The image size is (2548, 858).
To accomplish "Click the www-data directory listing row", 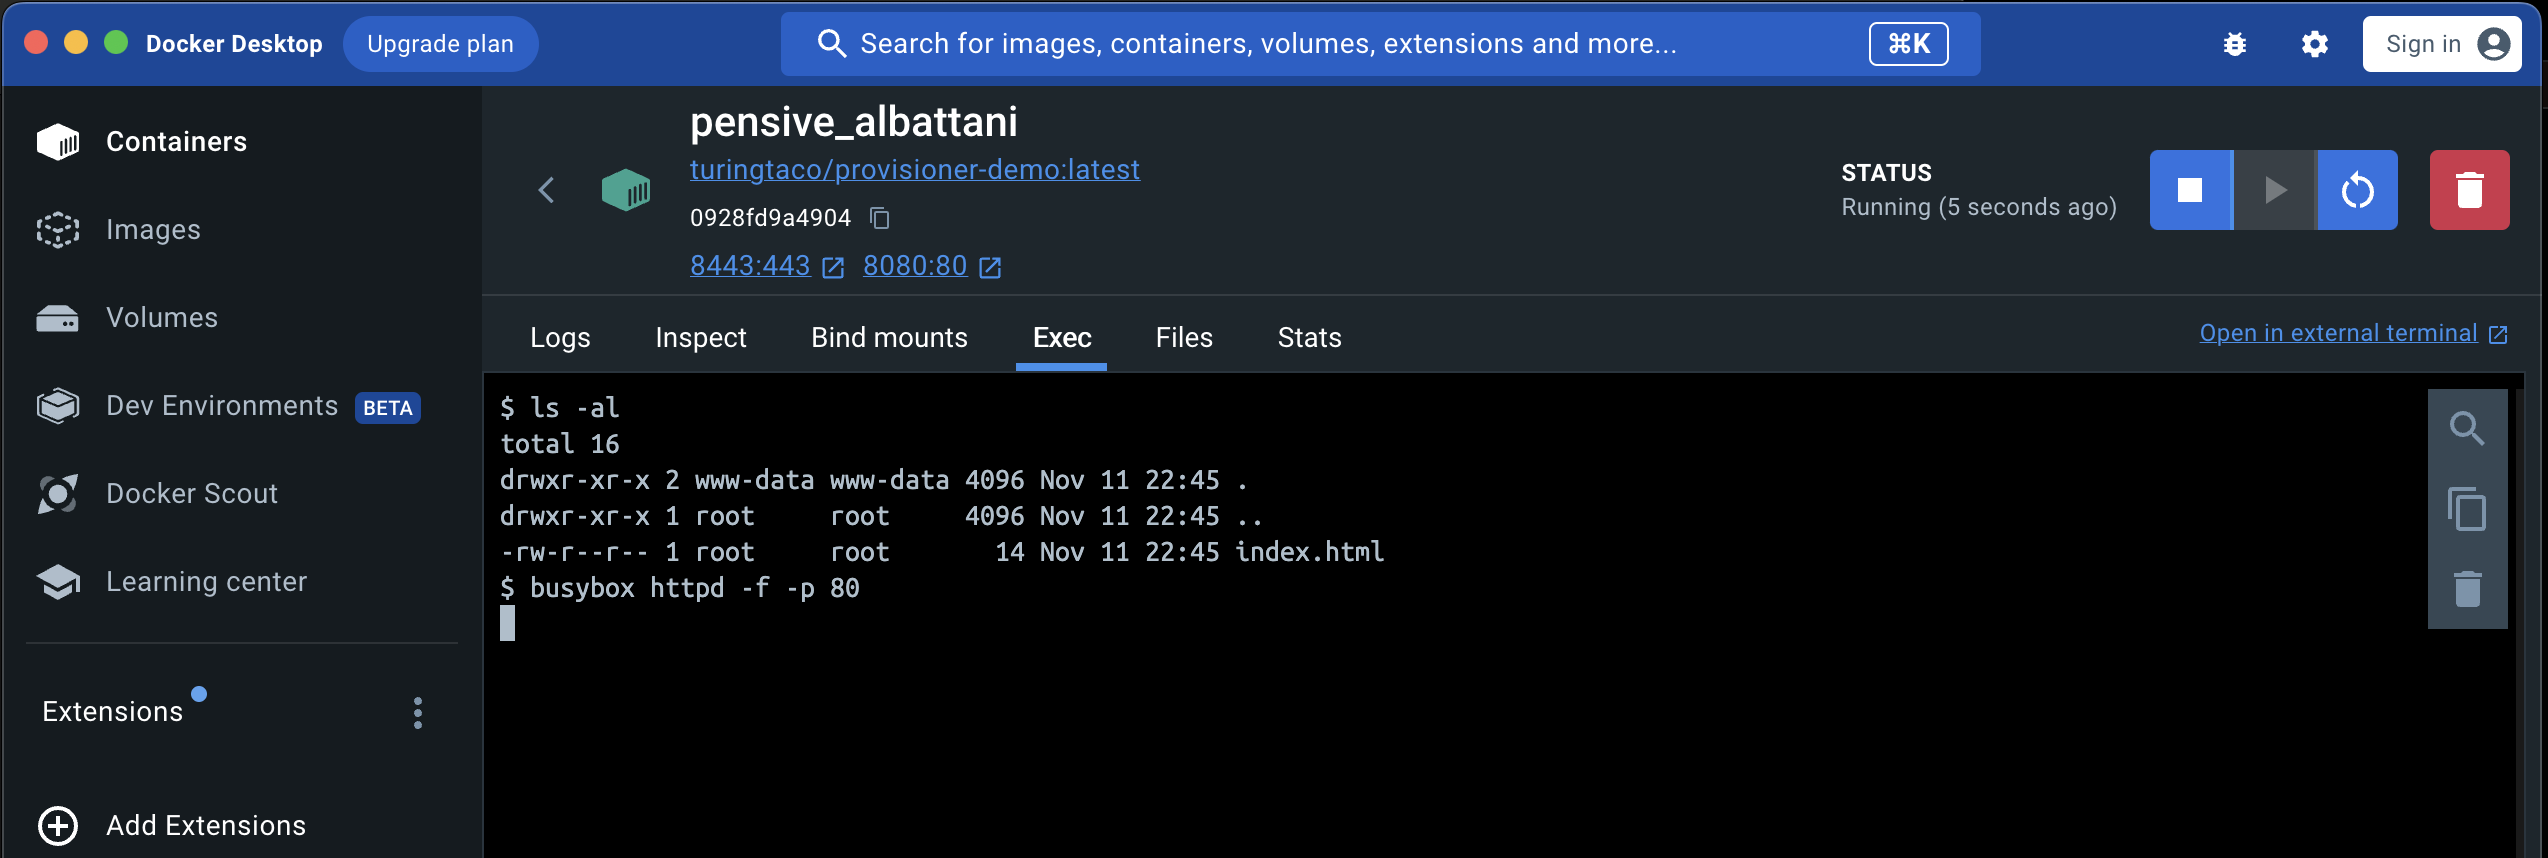I will (875, 480).
